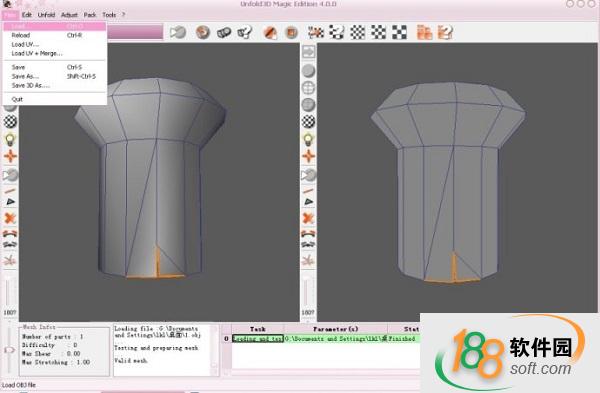Click the orange pencil edit icon in toolbar

click(270, 32)
